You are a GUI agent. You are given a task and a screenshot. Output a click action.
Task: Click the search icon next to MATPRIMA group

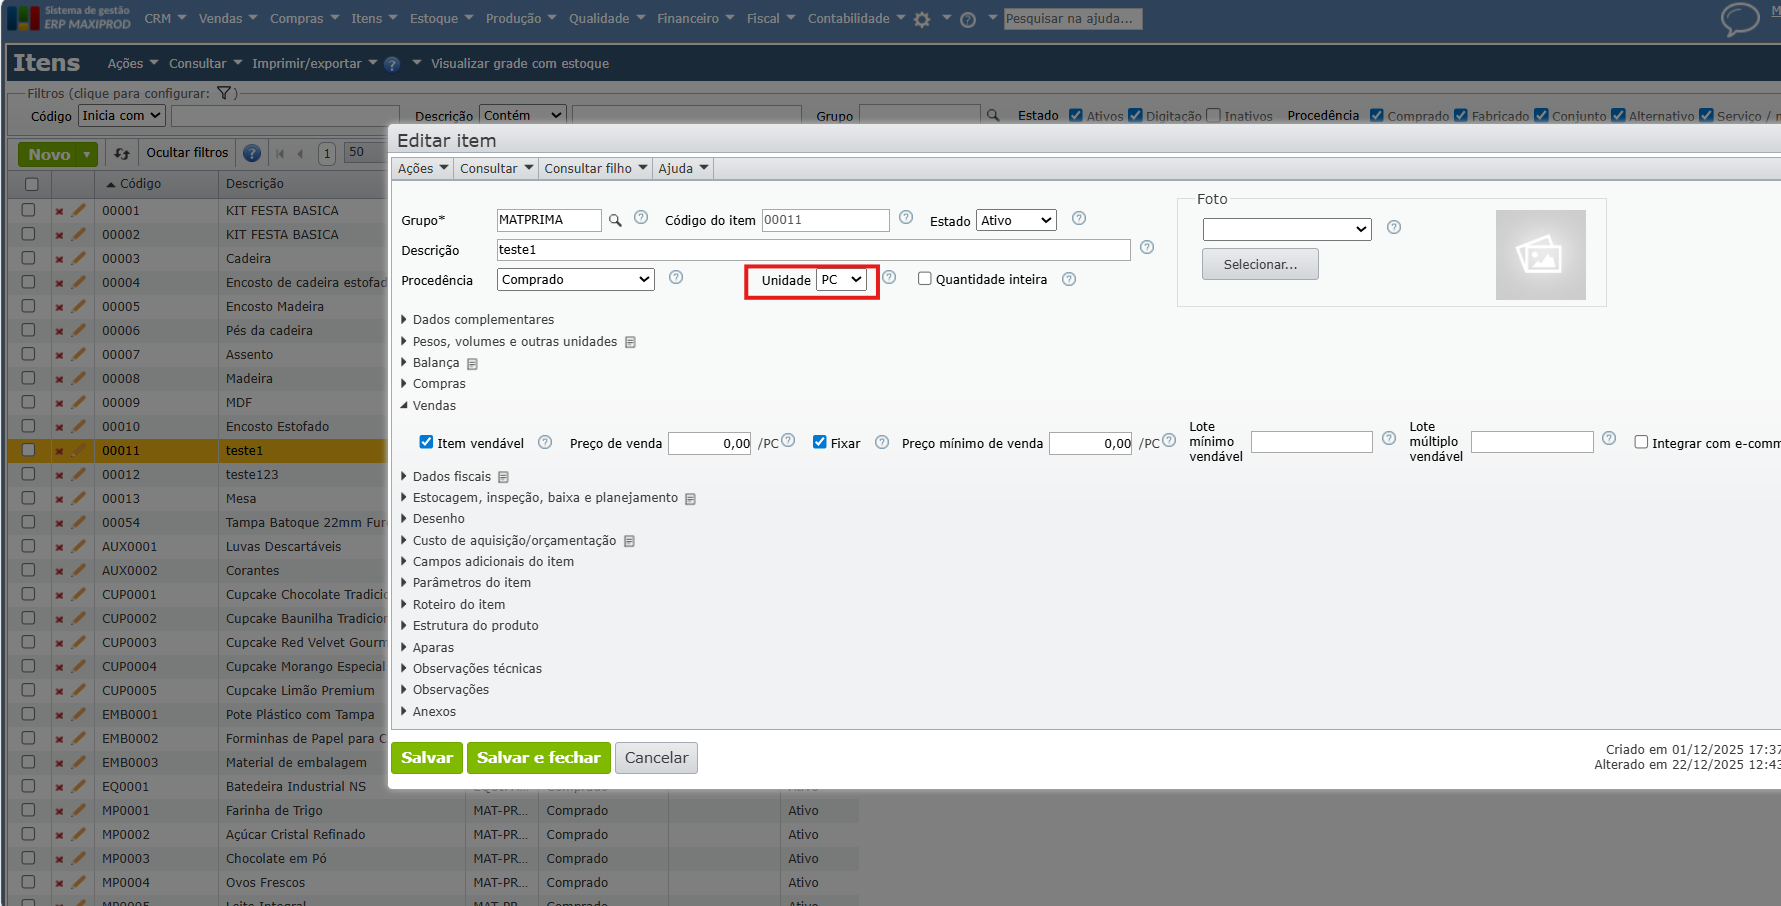coord(616,220)
